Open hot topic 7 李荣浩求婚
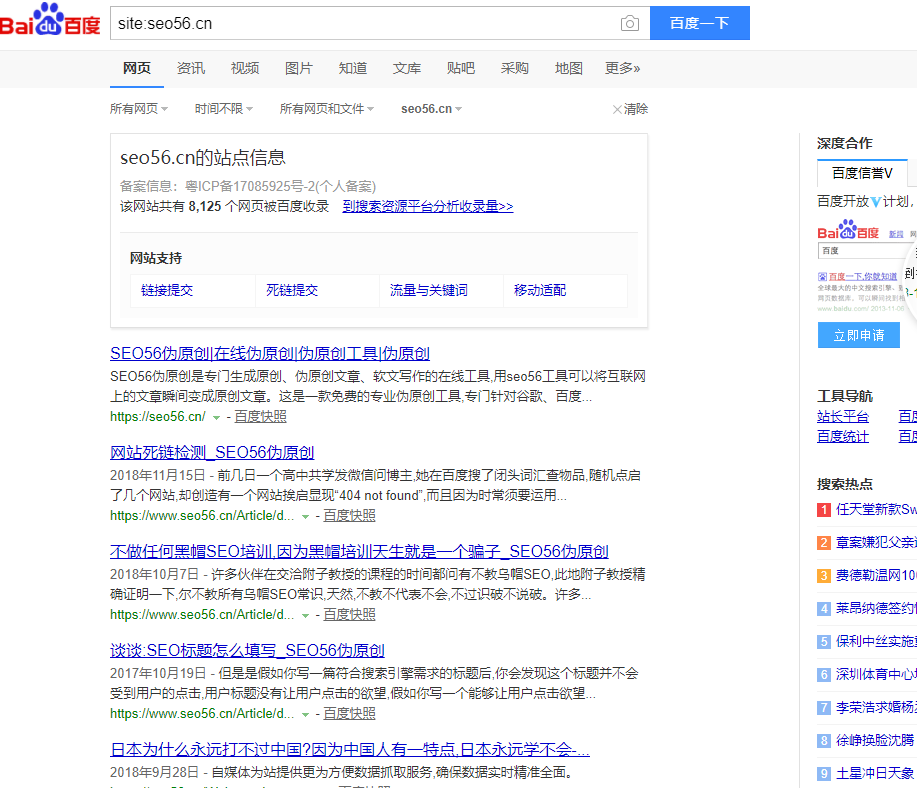 [876, 707]
